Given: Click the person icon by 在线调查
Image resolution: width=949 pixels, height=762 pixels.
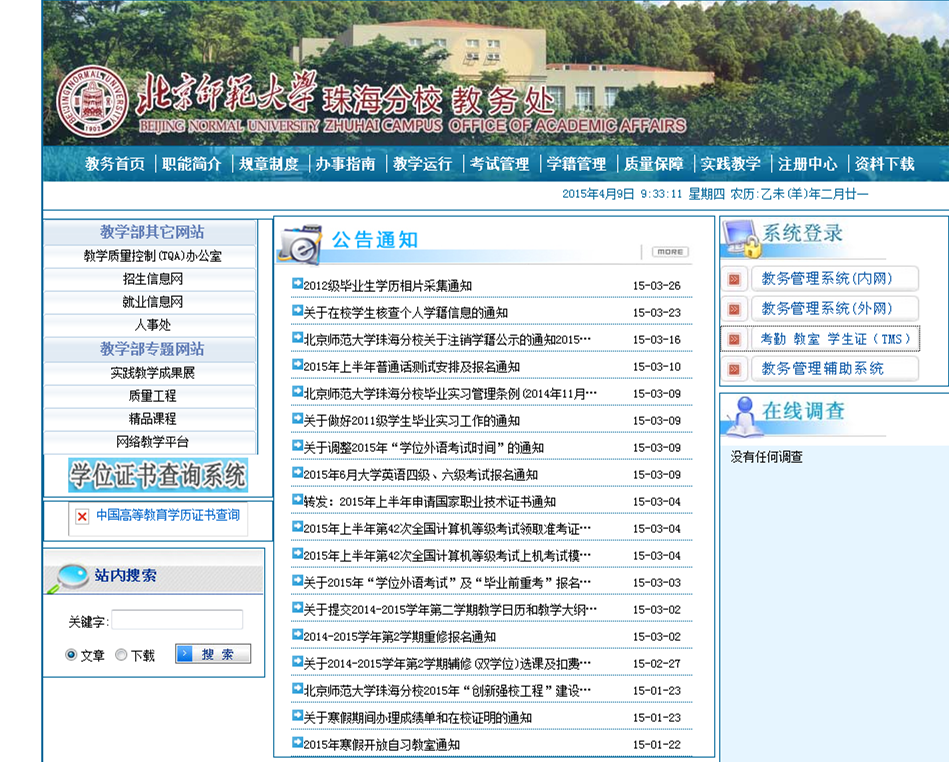Looking at the screenshot, I should (x=743, y=416).
